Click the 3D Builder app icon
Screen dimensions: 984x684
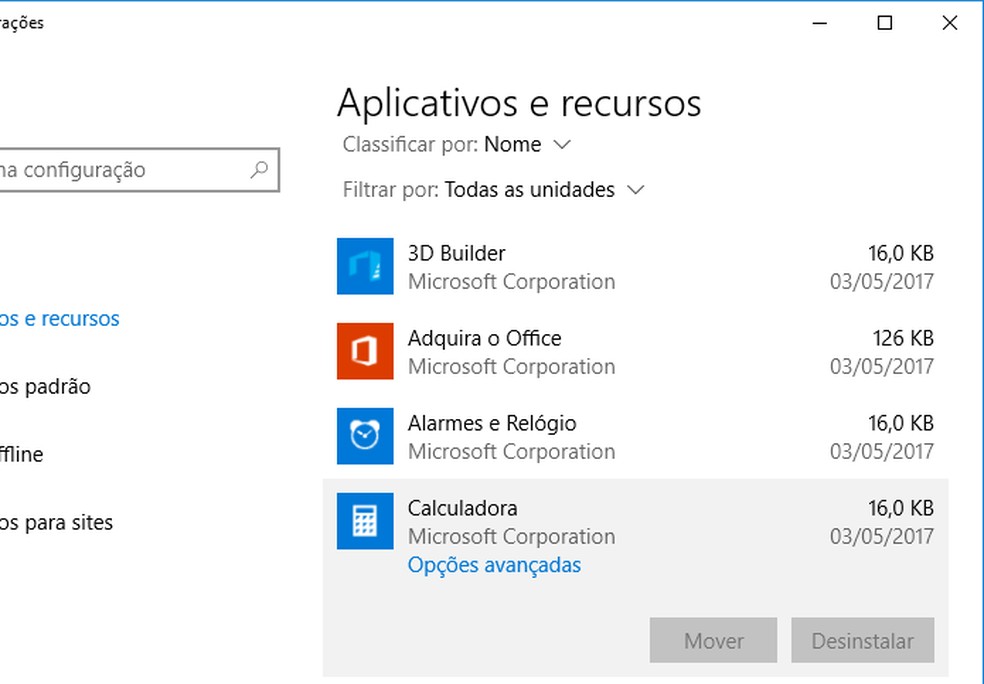[365, 266]
